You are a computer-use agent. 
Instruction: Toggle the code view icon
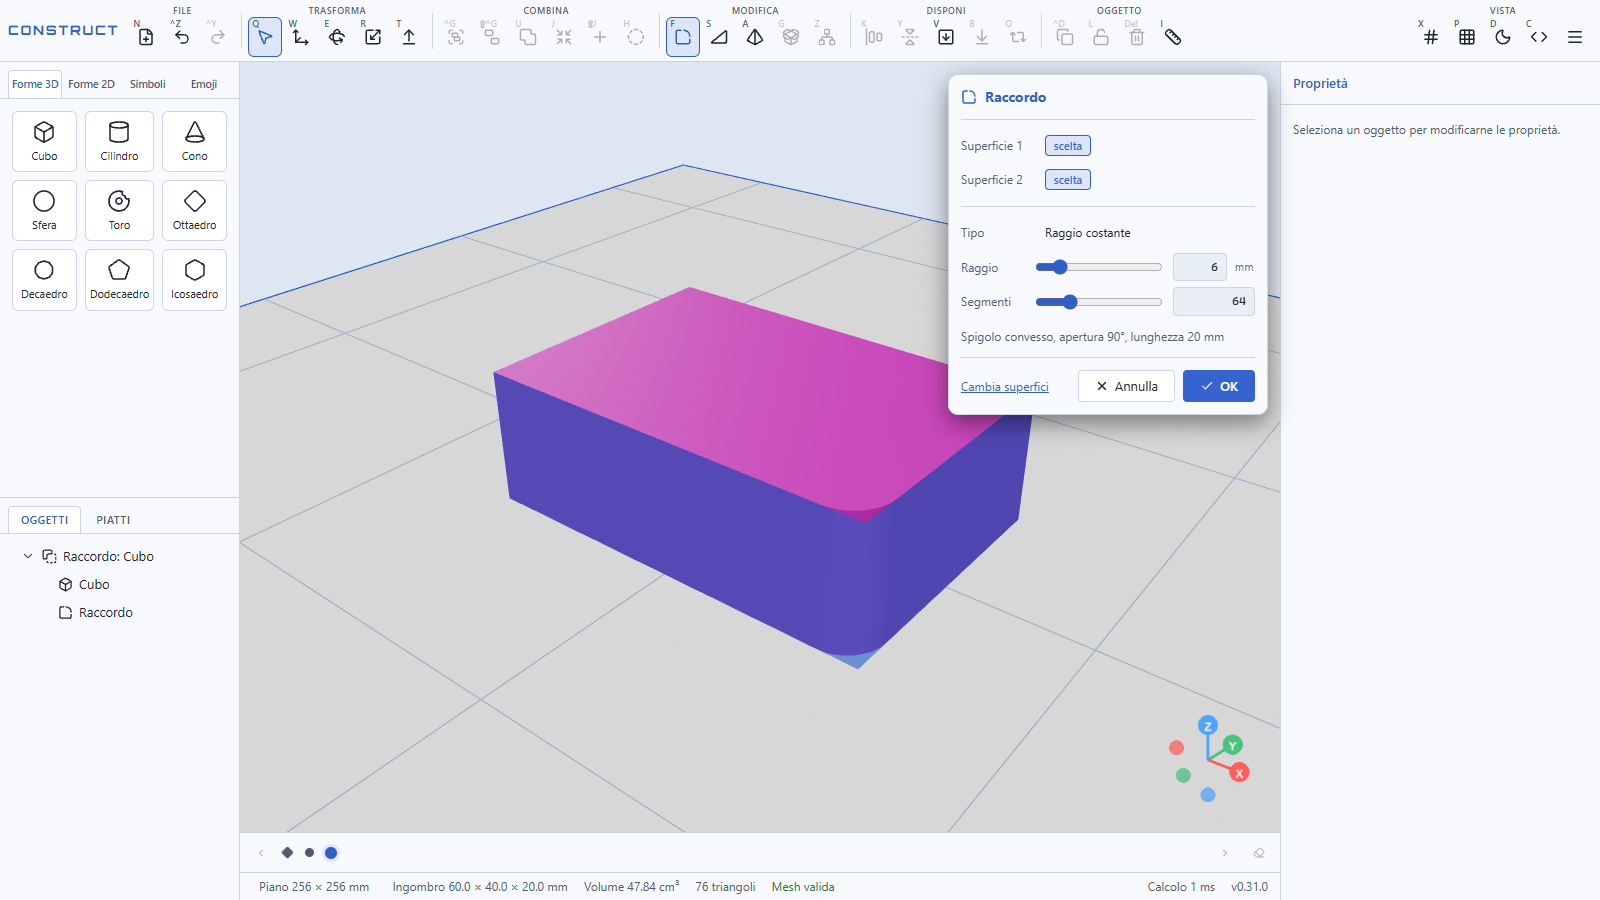[1539, 37]
